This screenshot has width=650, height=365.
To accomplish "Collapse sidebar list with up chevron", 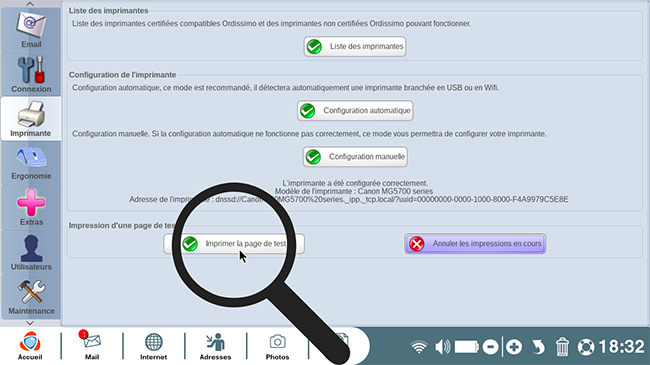I will click(30, 4).
